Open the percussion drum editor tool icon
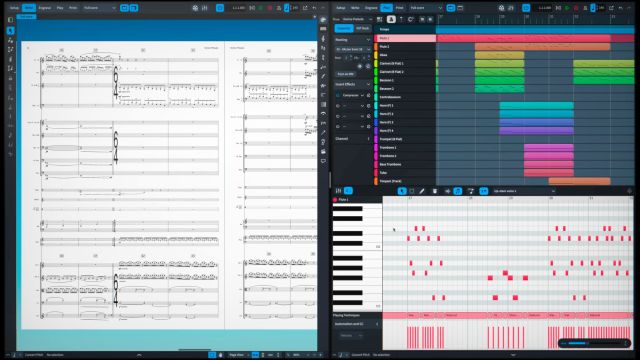The height and width of the screenshot is (360, 640). 471,191
